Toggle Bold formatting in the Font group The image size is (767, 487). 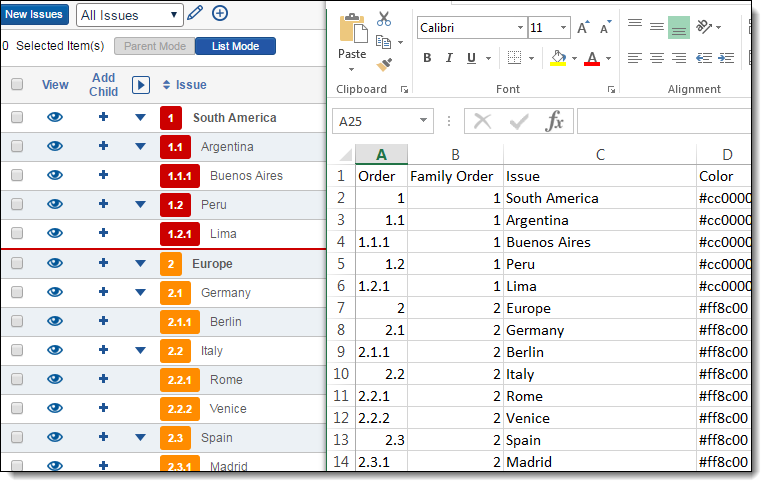tap(427, 58)
